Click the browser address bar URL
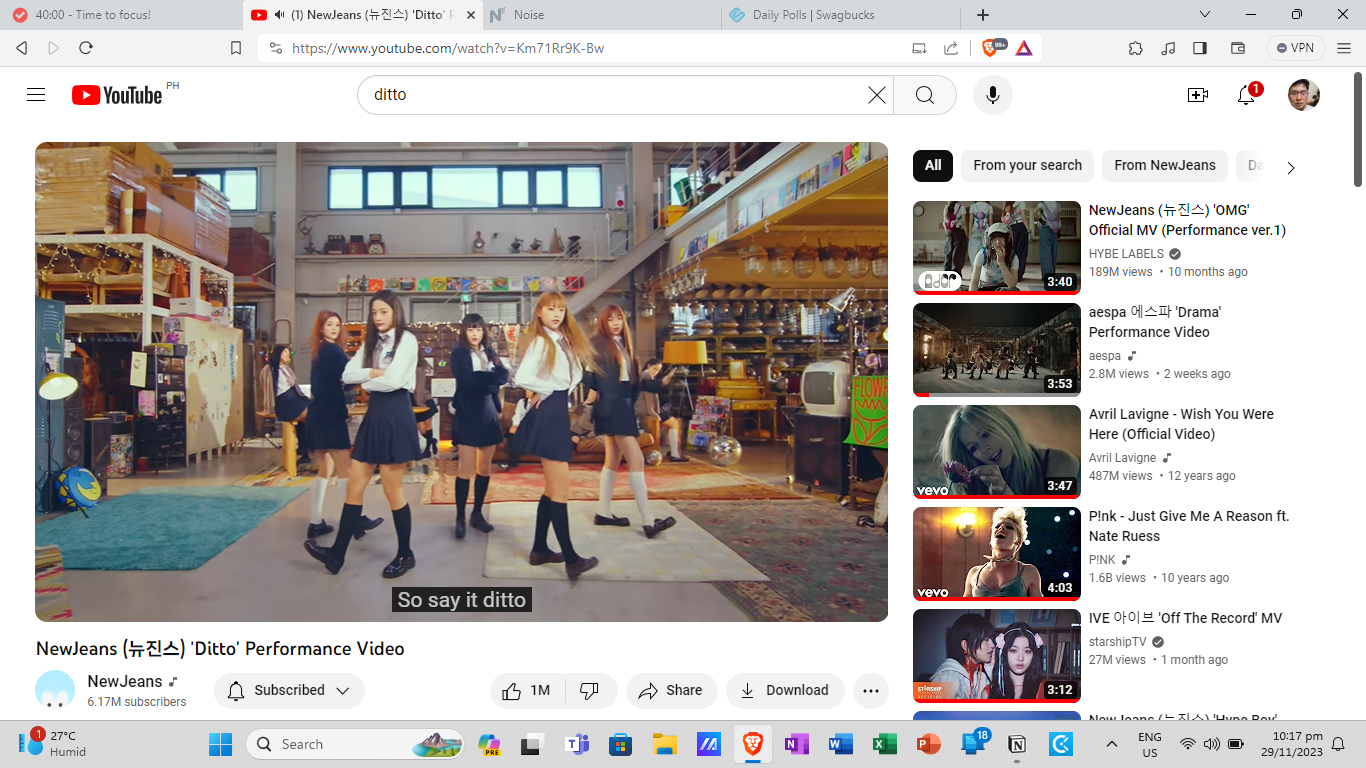Image resolution: width=1366 pixels, height=768 pixels. [x=448, y=48]
